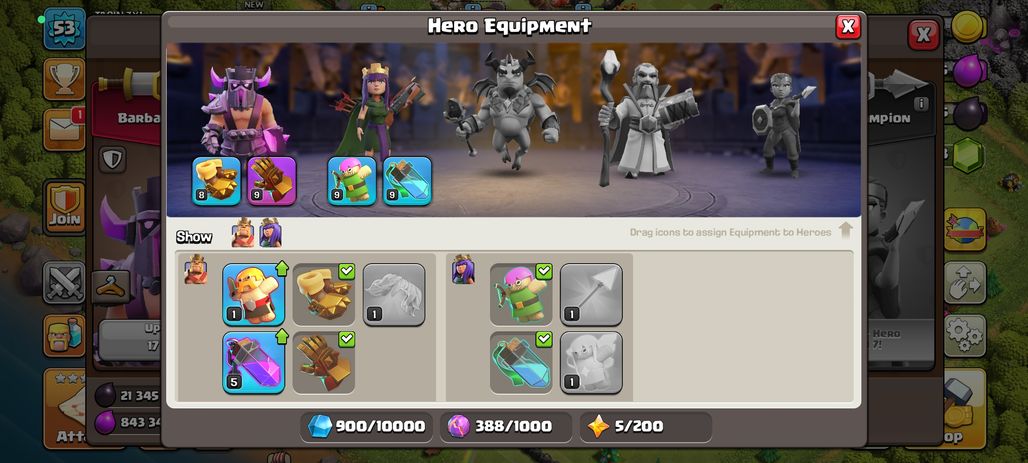Viewport: 1028px width, 463px height.
Task: Select the grayed-out Minion Prince hero
Action: click(503, 111)
